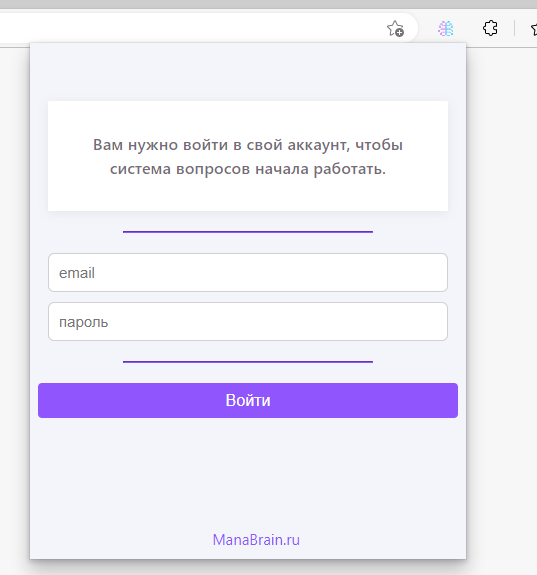Click the purple divider above email field
Screen dimensions: 537x575
[x=248, y=232]
